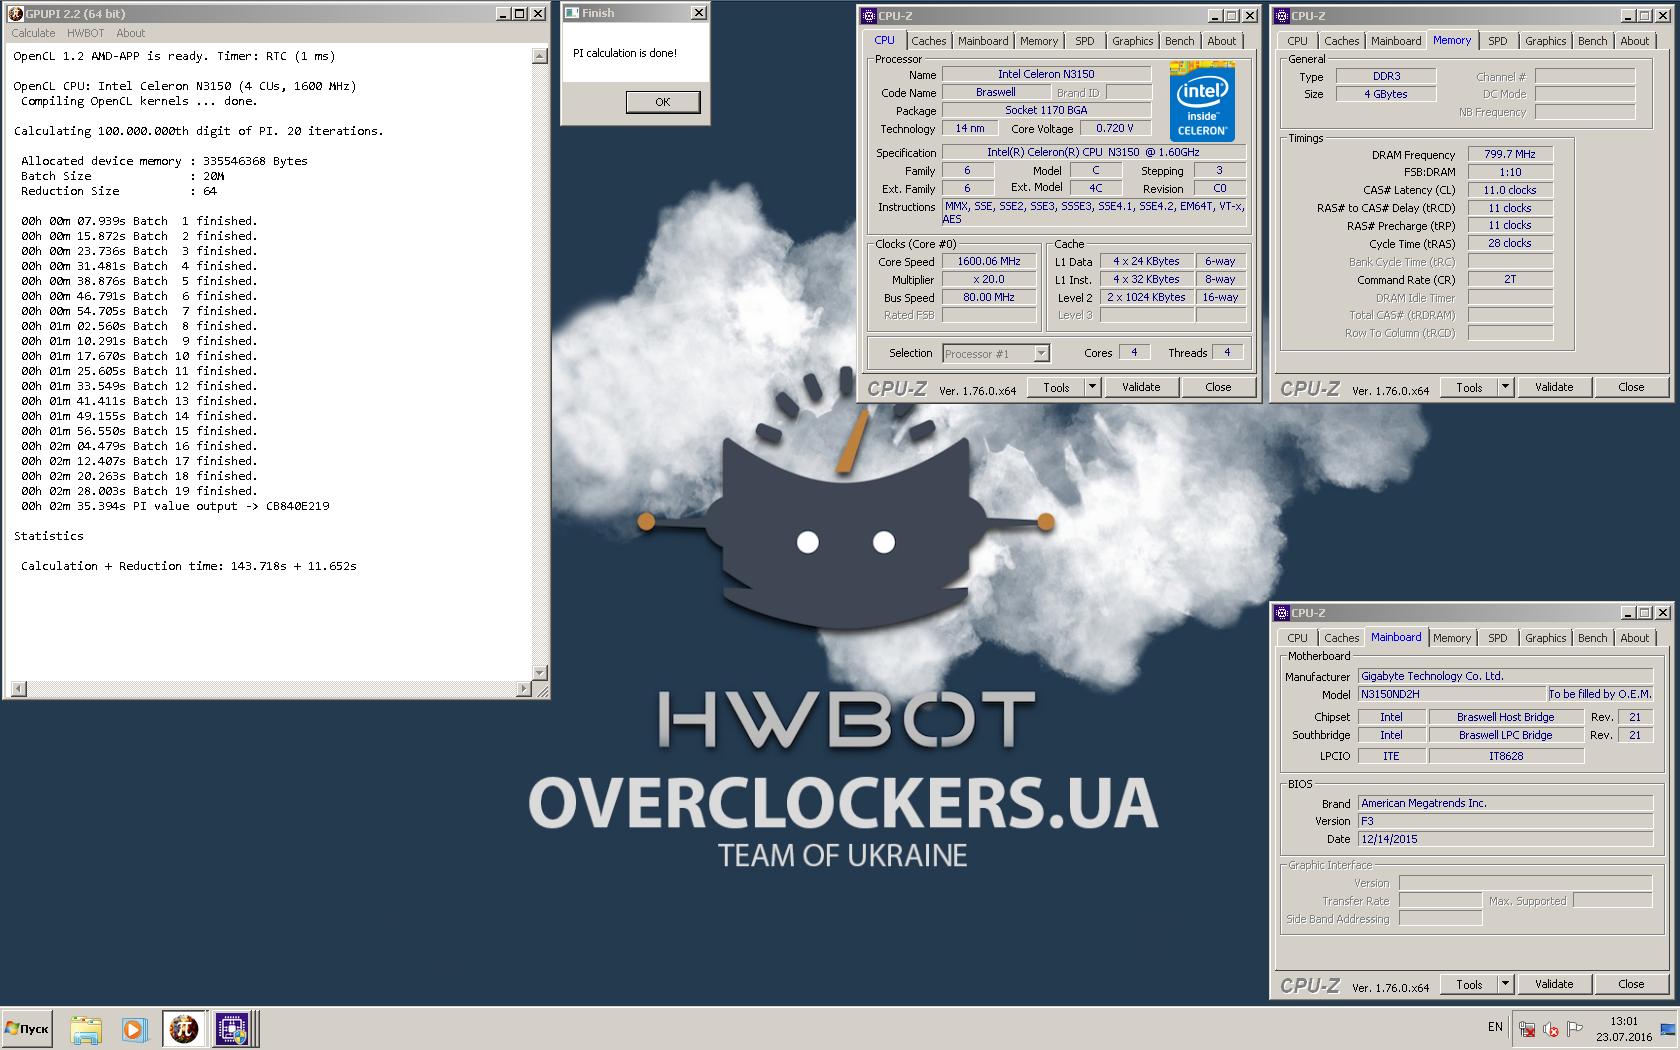Click the CPU-Z taskbar icon
Image resolution: width=1680 pixels, height=1050 pixels.
pyautogui.click(x=233, y=1029)
